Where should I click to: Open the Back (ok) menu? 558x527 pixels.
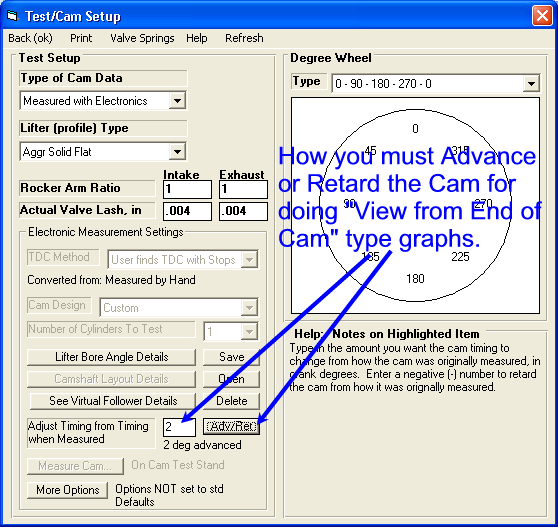30,38
